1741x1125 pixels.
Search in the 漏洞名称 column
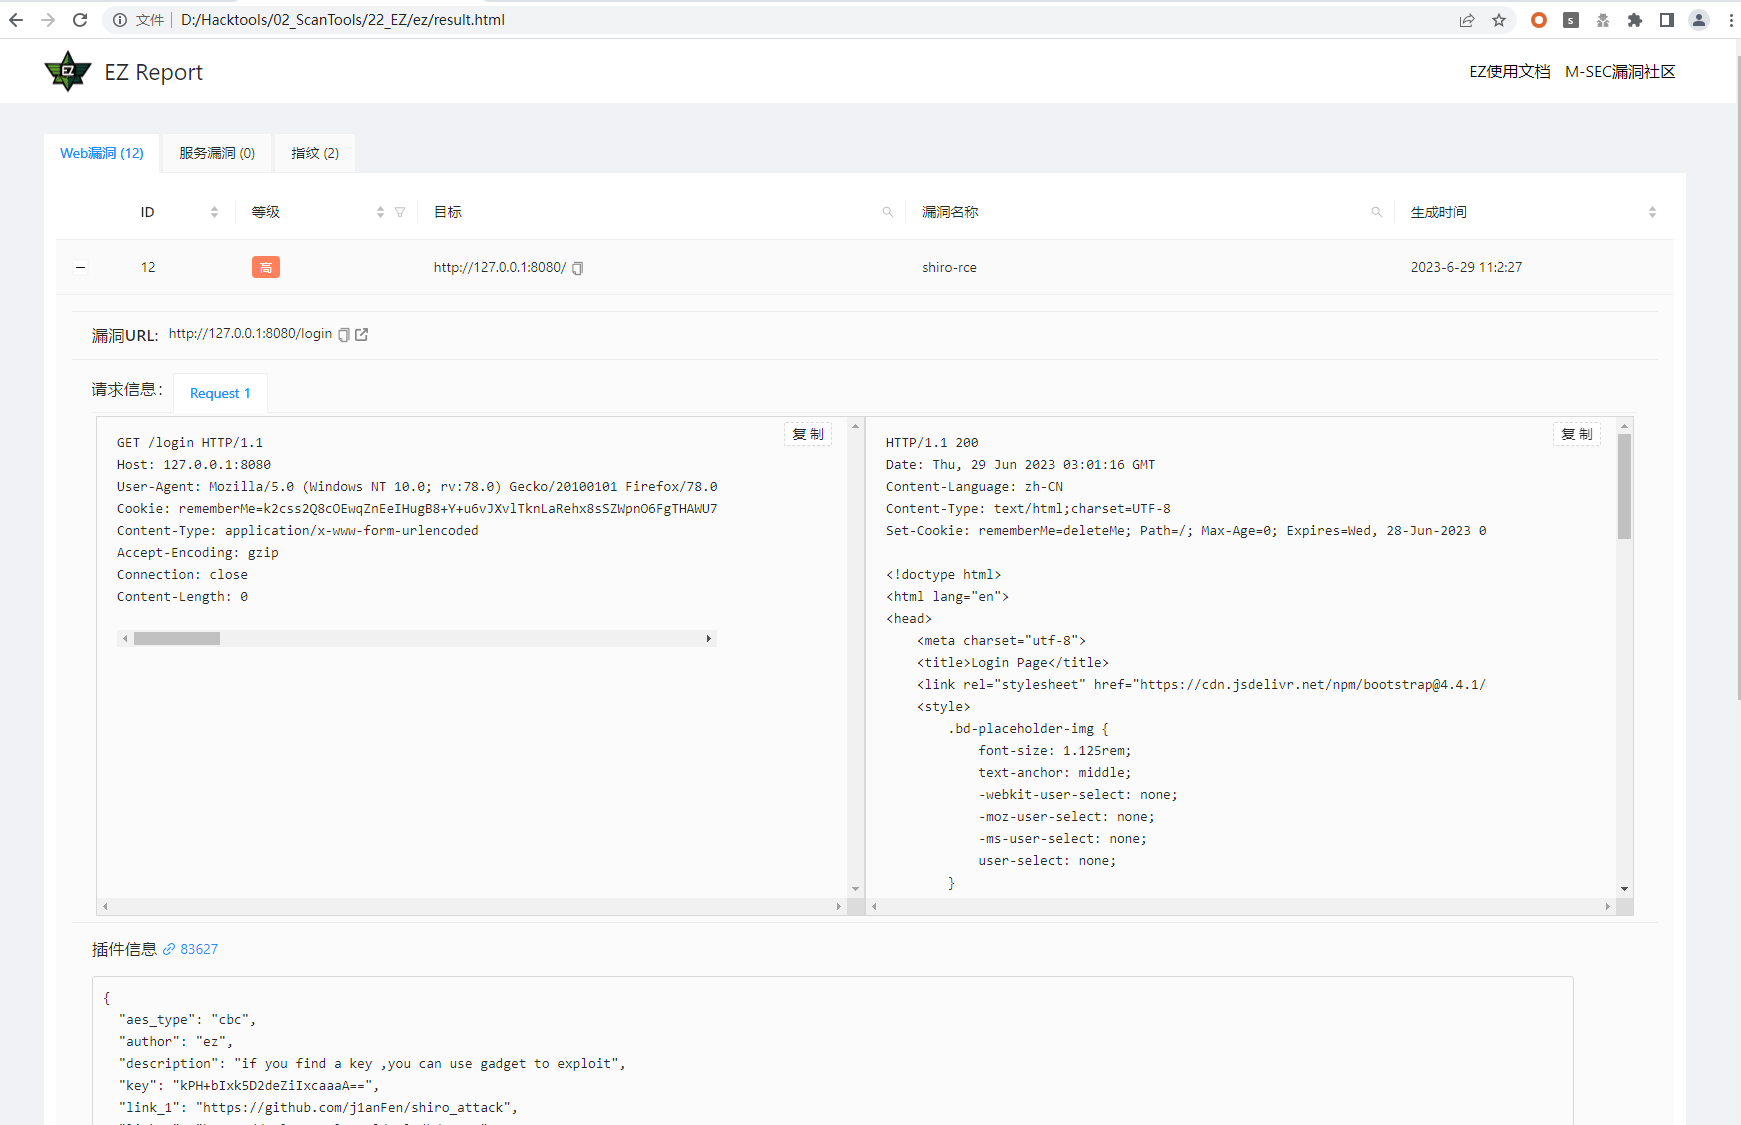(1377, 212)
